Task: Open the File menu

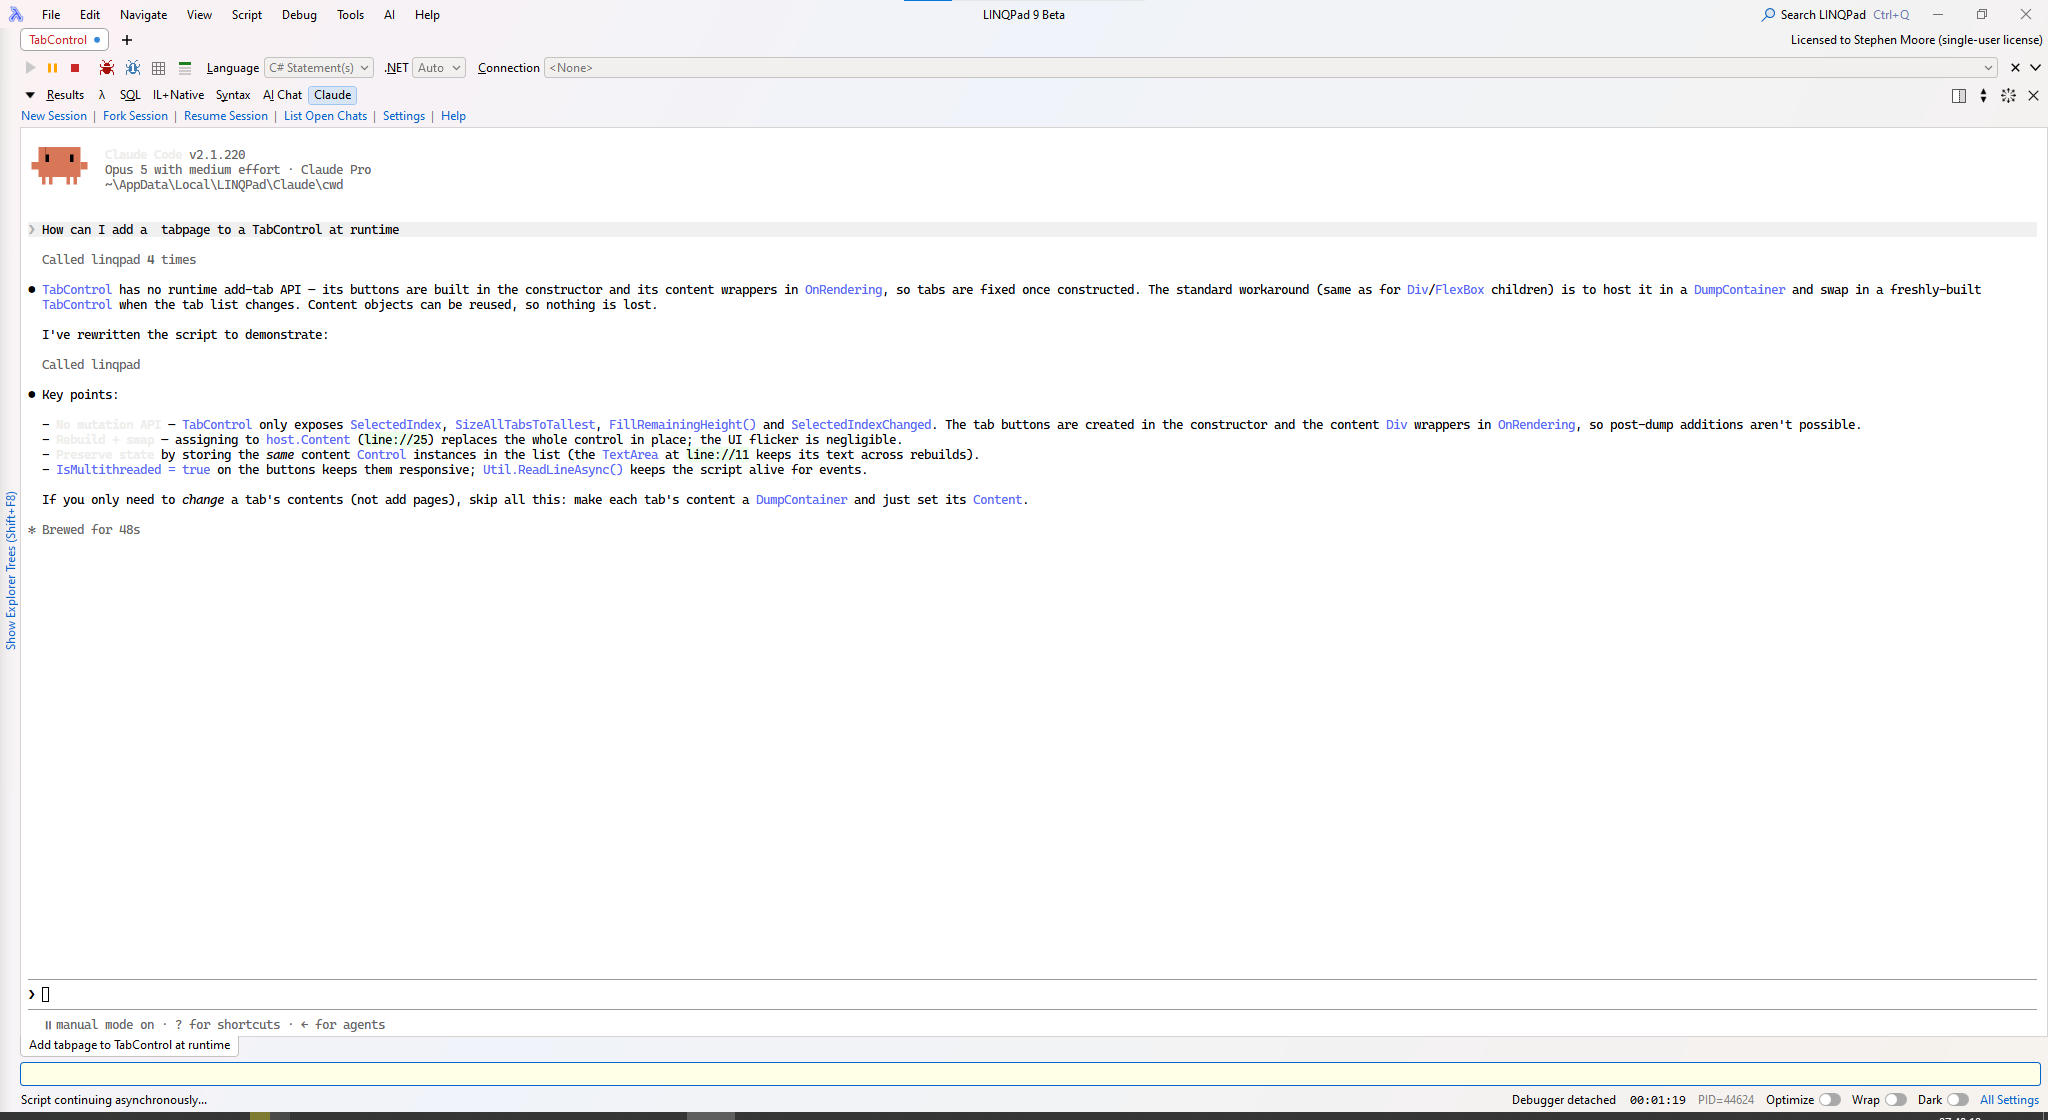Action: point(51,15)
